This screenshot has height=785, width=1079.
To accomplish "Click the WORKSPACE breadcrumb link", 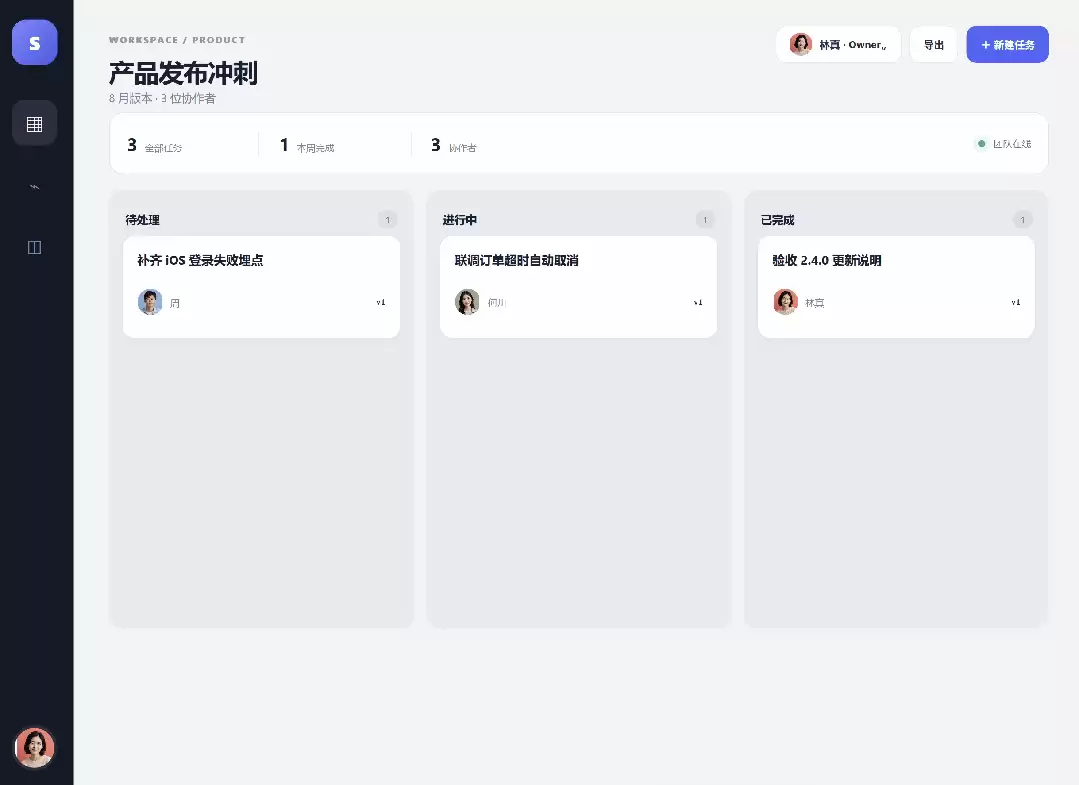I will (143, 40).
